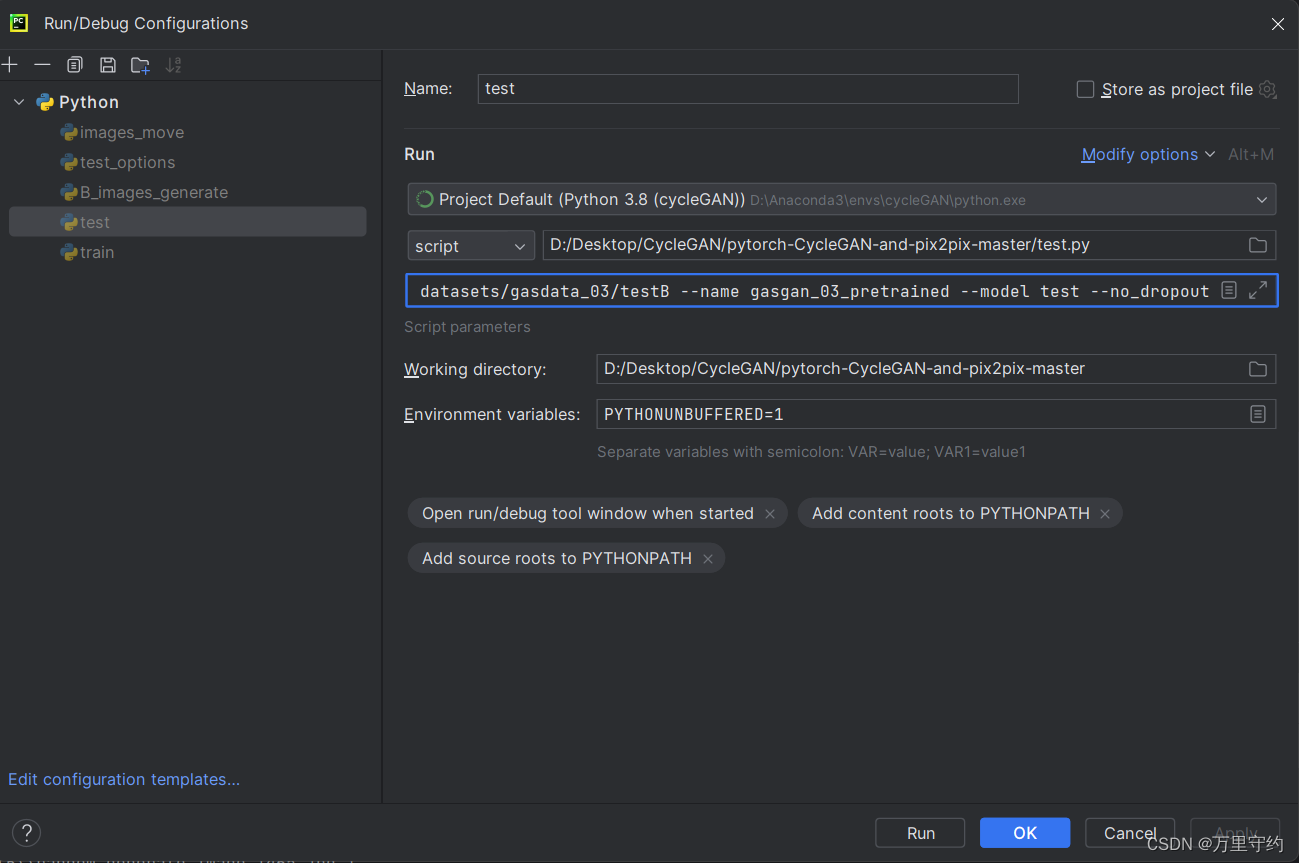The image size is (1299, 863).
Task: Select the images_move configuration
Action: click(132, 132)
